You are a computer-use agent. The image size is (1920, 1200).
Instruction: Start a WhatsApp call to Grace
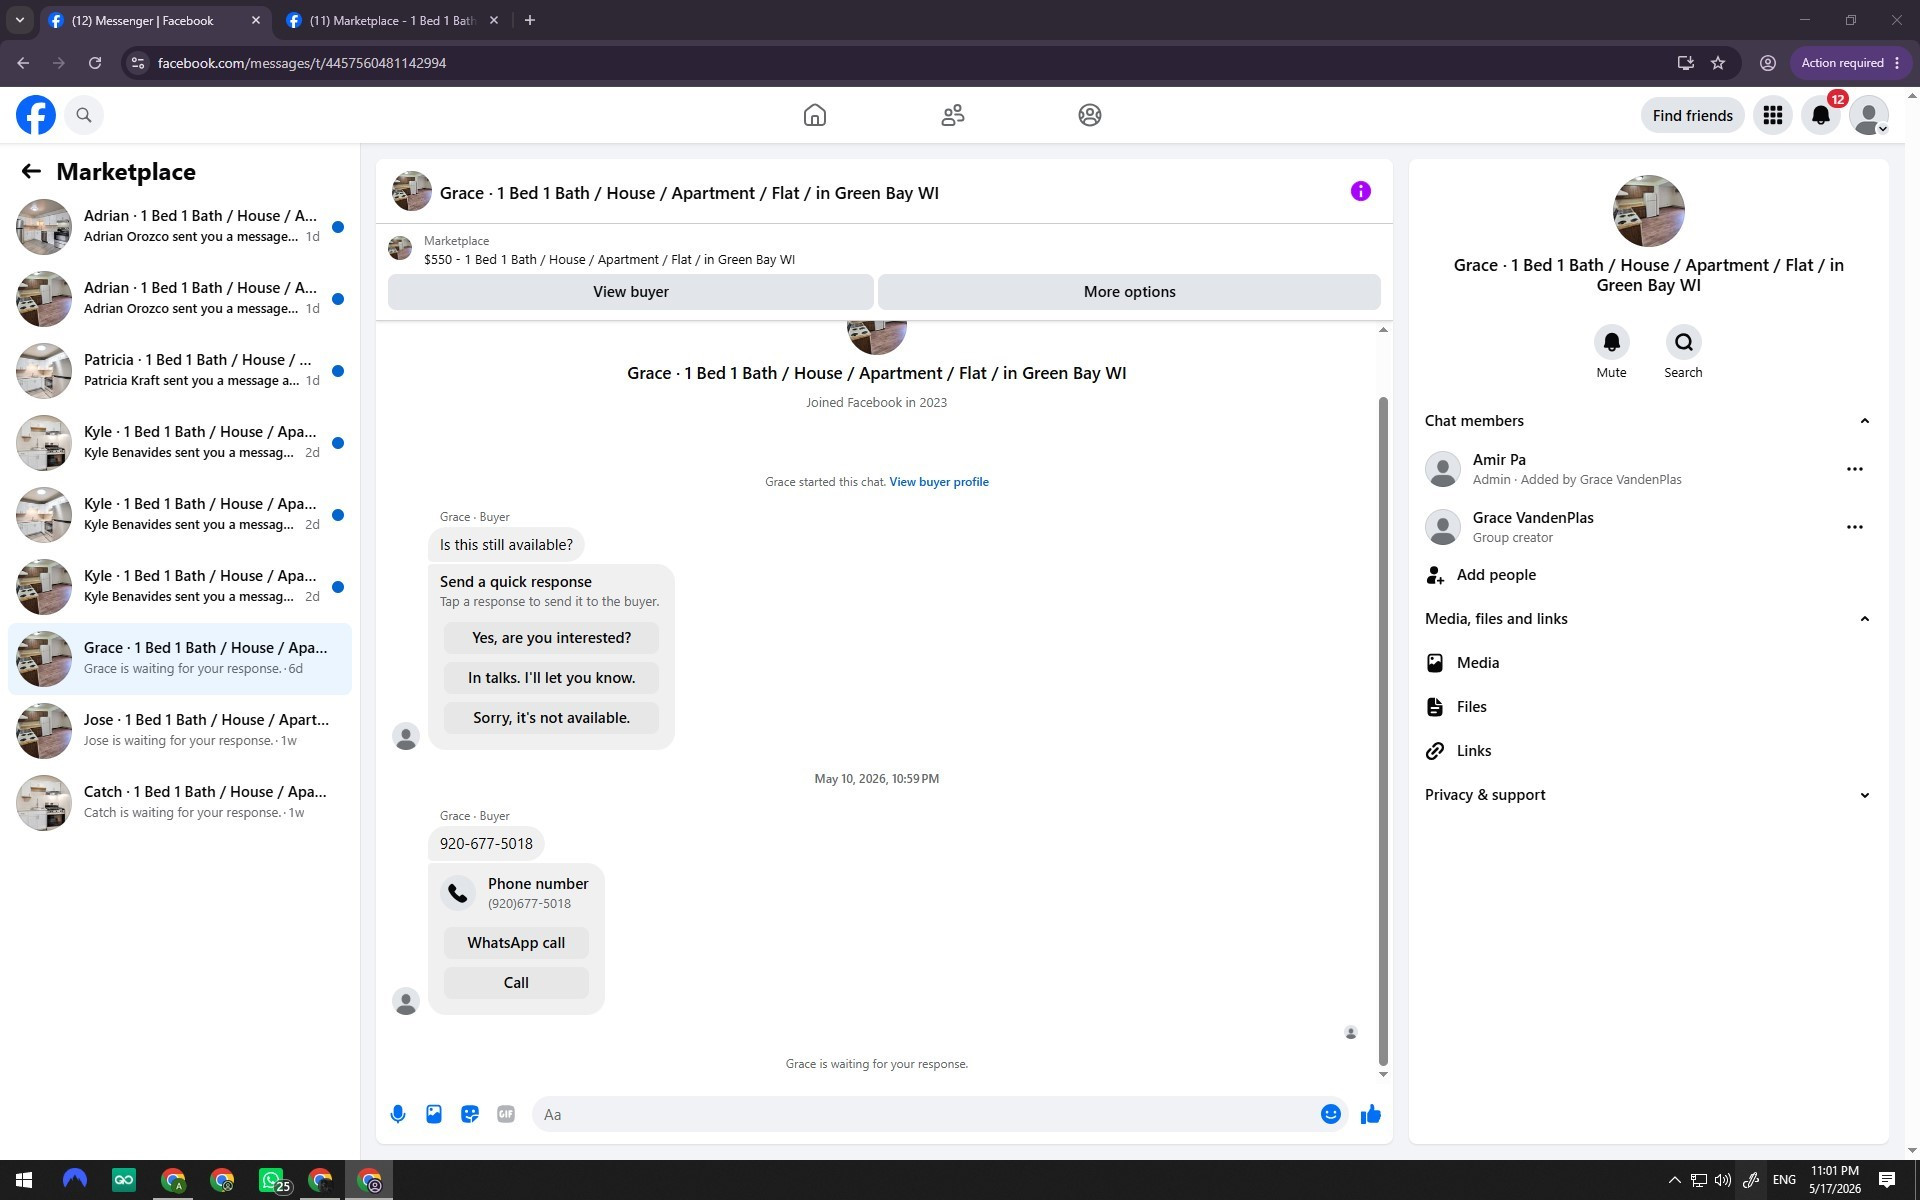click(x=516, y=943)
